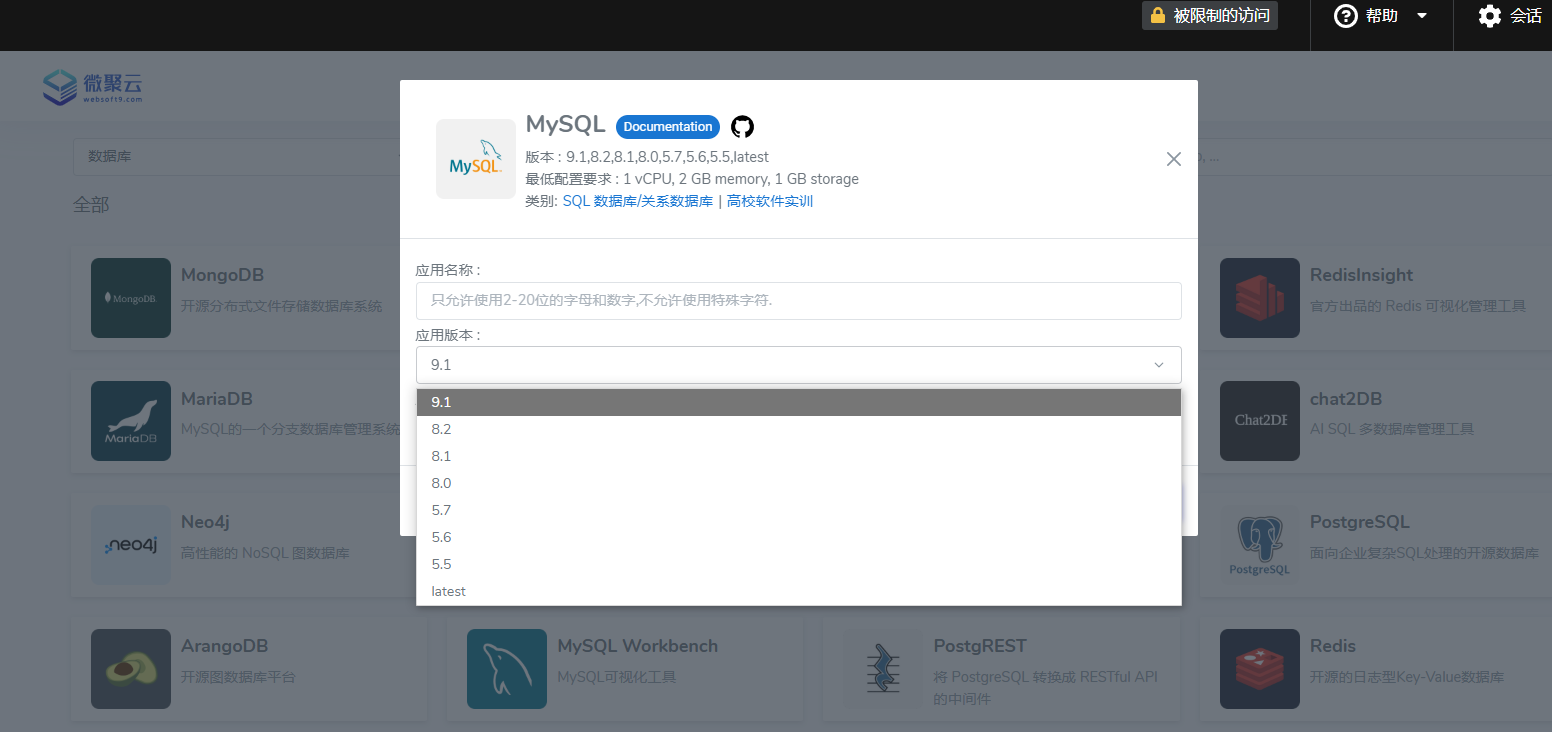Open the 帮助 menu
The height and width of the screenshot is (732, 1552).
(x=1380, y=16)
